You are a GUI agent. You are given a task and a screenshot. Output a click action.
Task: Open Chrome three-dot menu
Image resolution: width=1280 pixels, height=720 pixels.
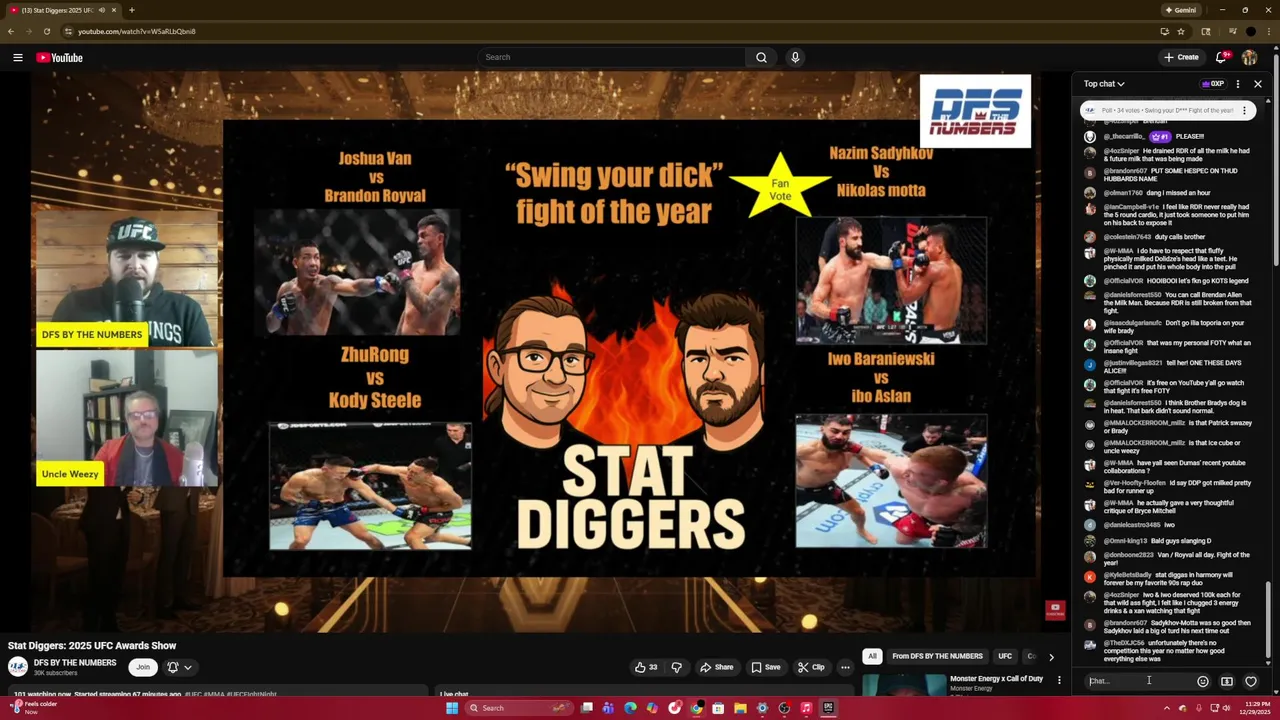click(1269, 31)
